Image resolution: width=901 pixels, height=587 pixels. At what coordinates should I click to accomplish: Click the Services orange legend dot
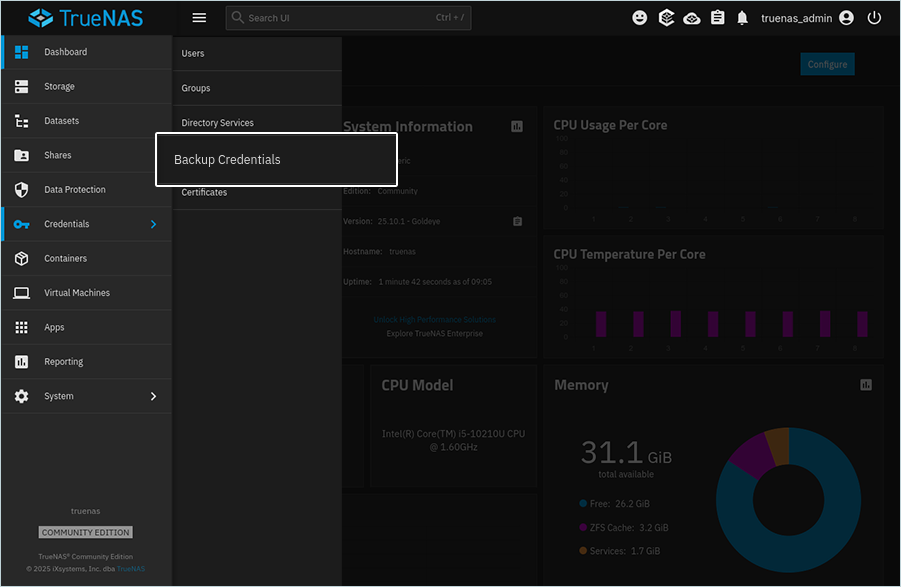[583, 551]
